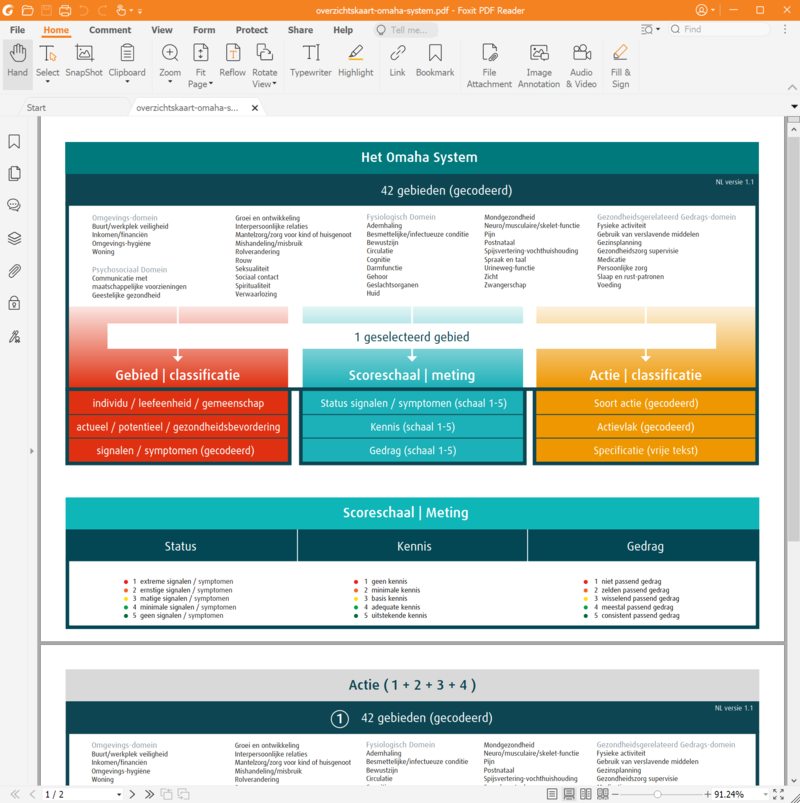
Task: Adjust the zoom slider in status bar
Action: click(656, 794)
